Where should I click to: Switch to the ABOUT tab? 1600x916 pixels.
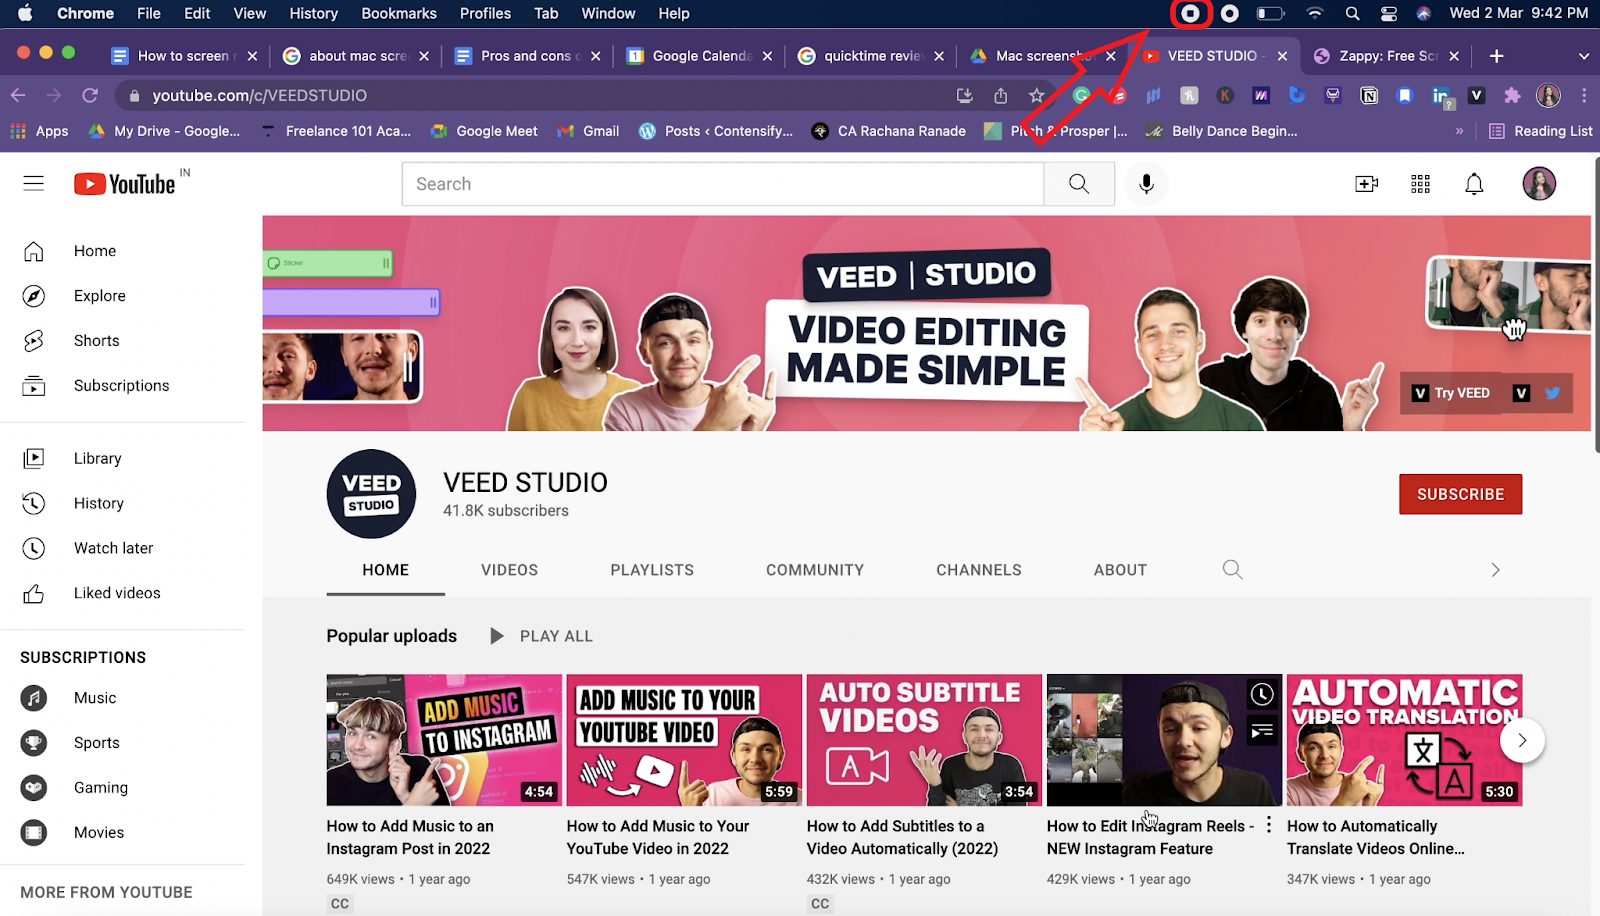tap(1120, 570)
